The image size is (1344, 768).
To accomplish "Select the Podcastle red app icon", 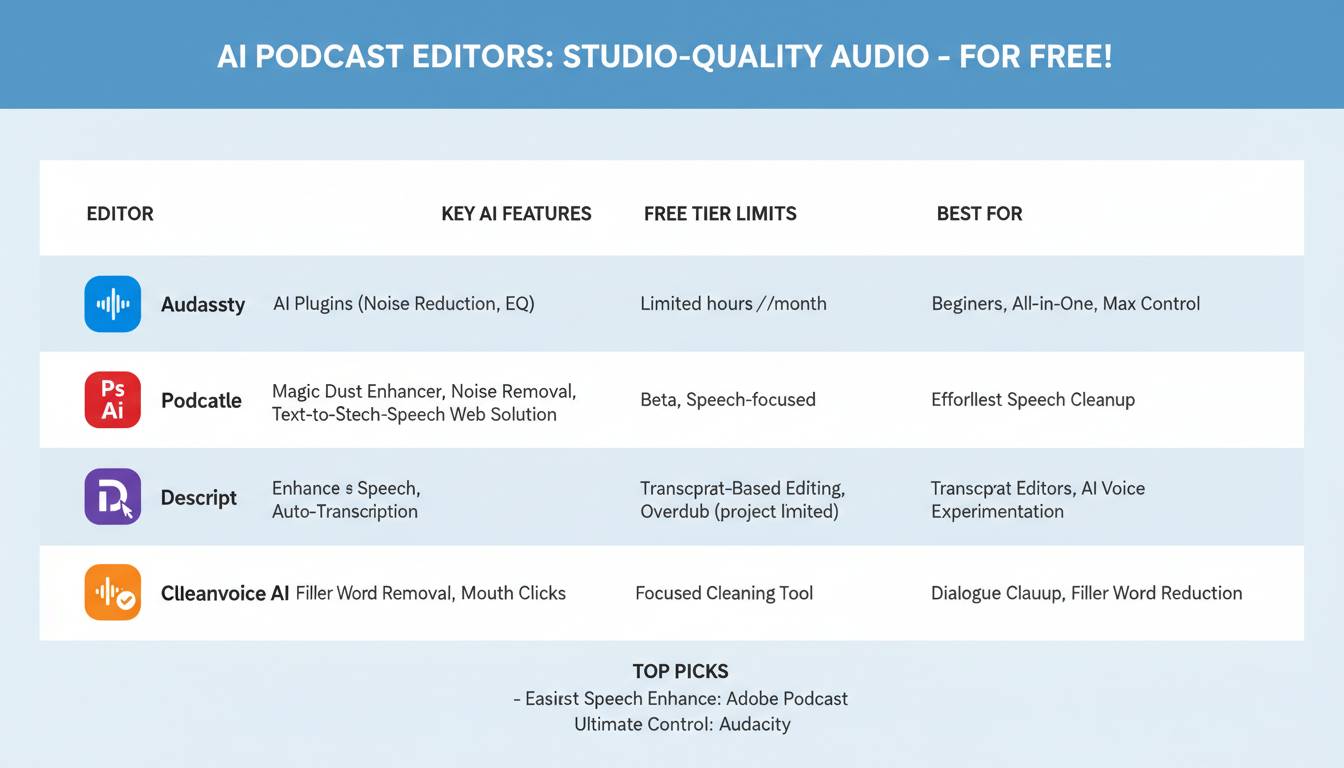I will (x=112, y=399).
